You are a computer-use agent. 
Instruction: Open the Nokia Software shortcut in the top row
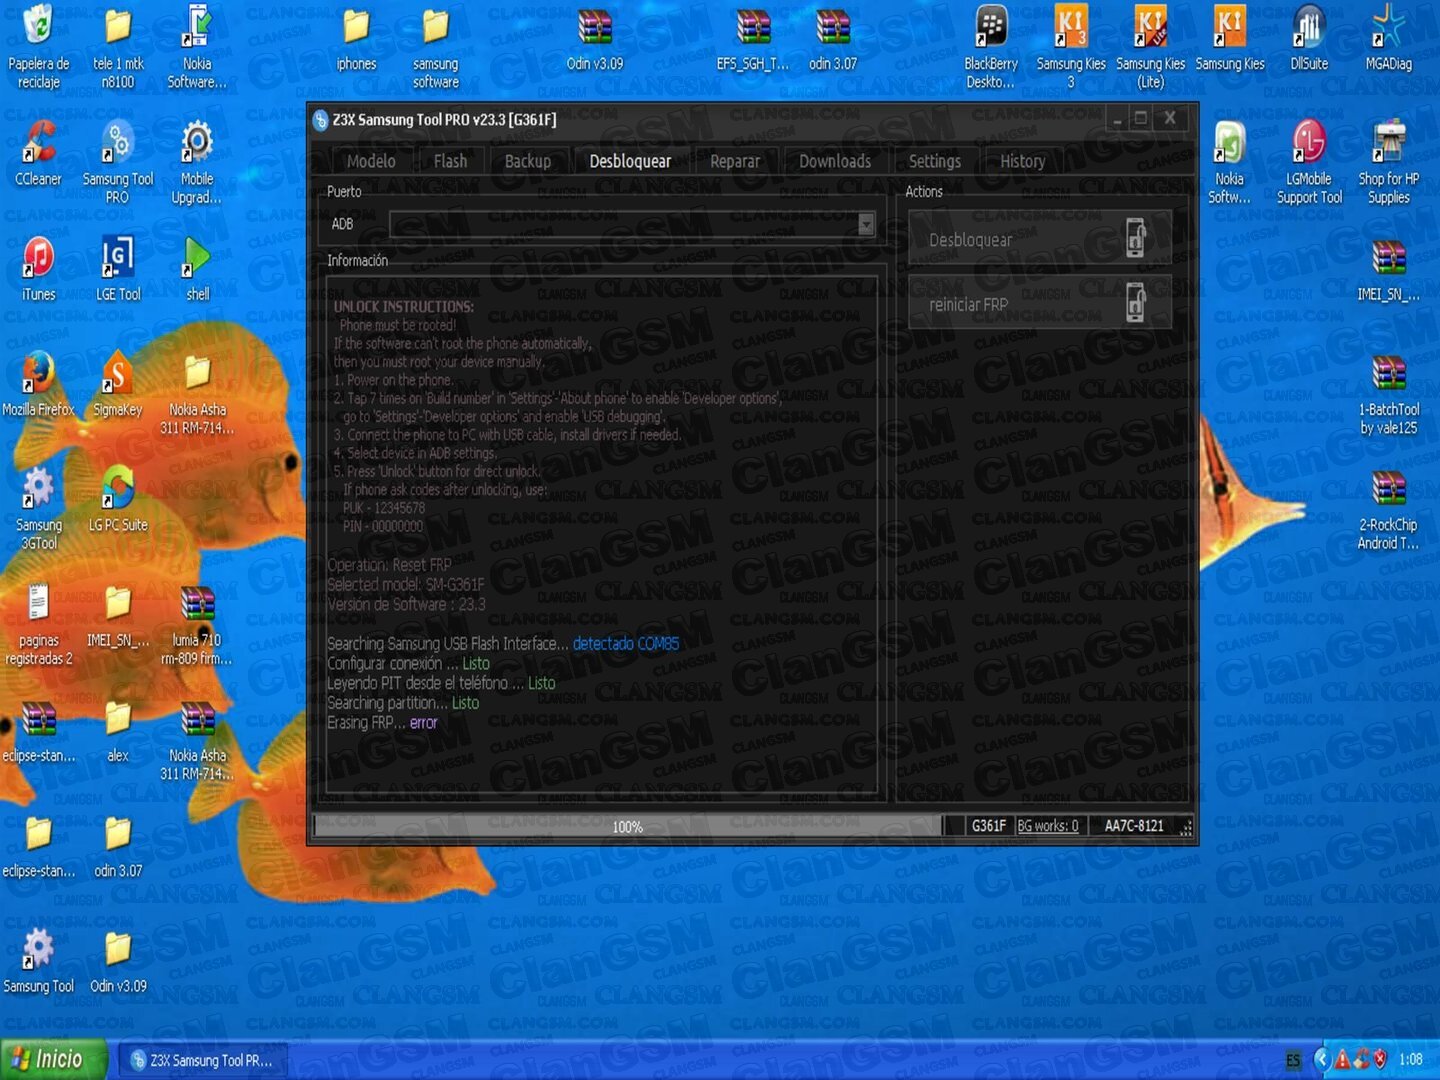pyautogui.click(x=197, y=46)
